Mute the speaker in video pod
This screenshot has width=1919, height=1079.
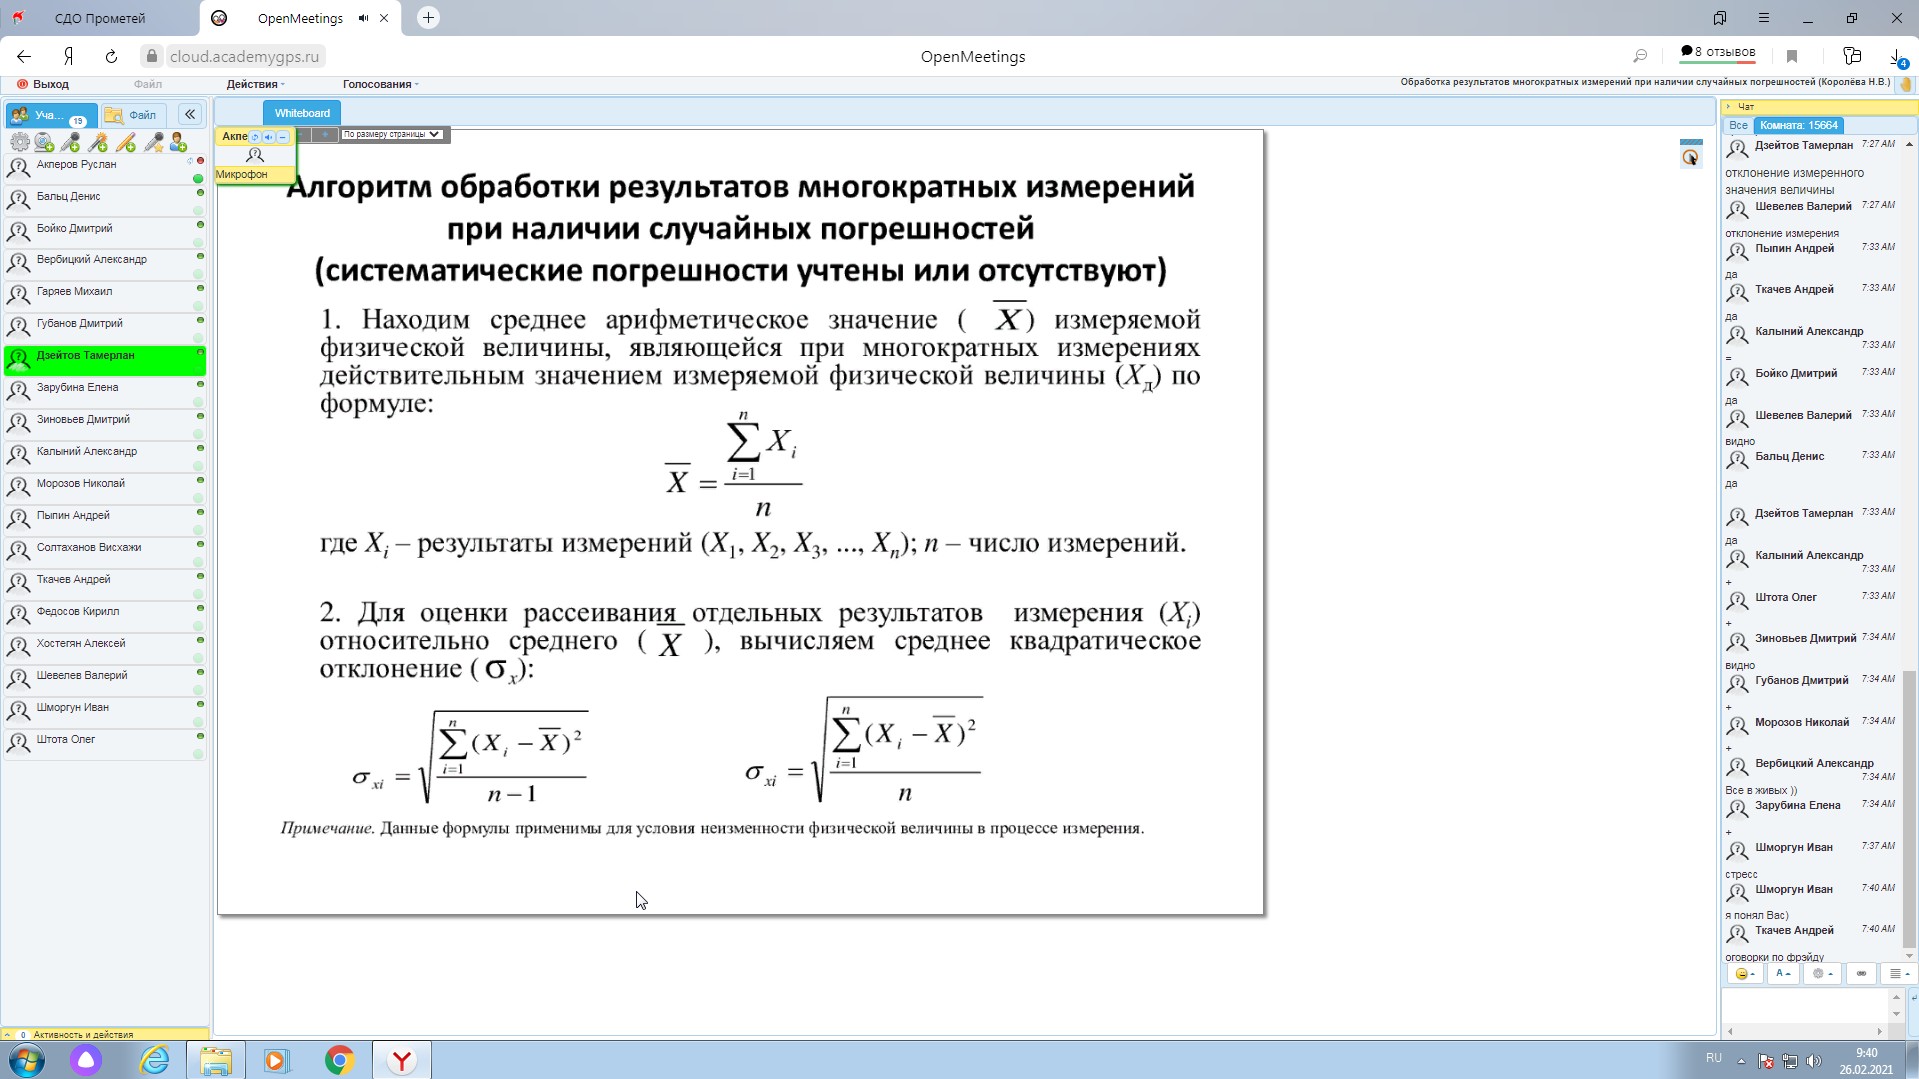coord(269,137)
